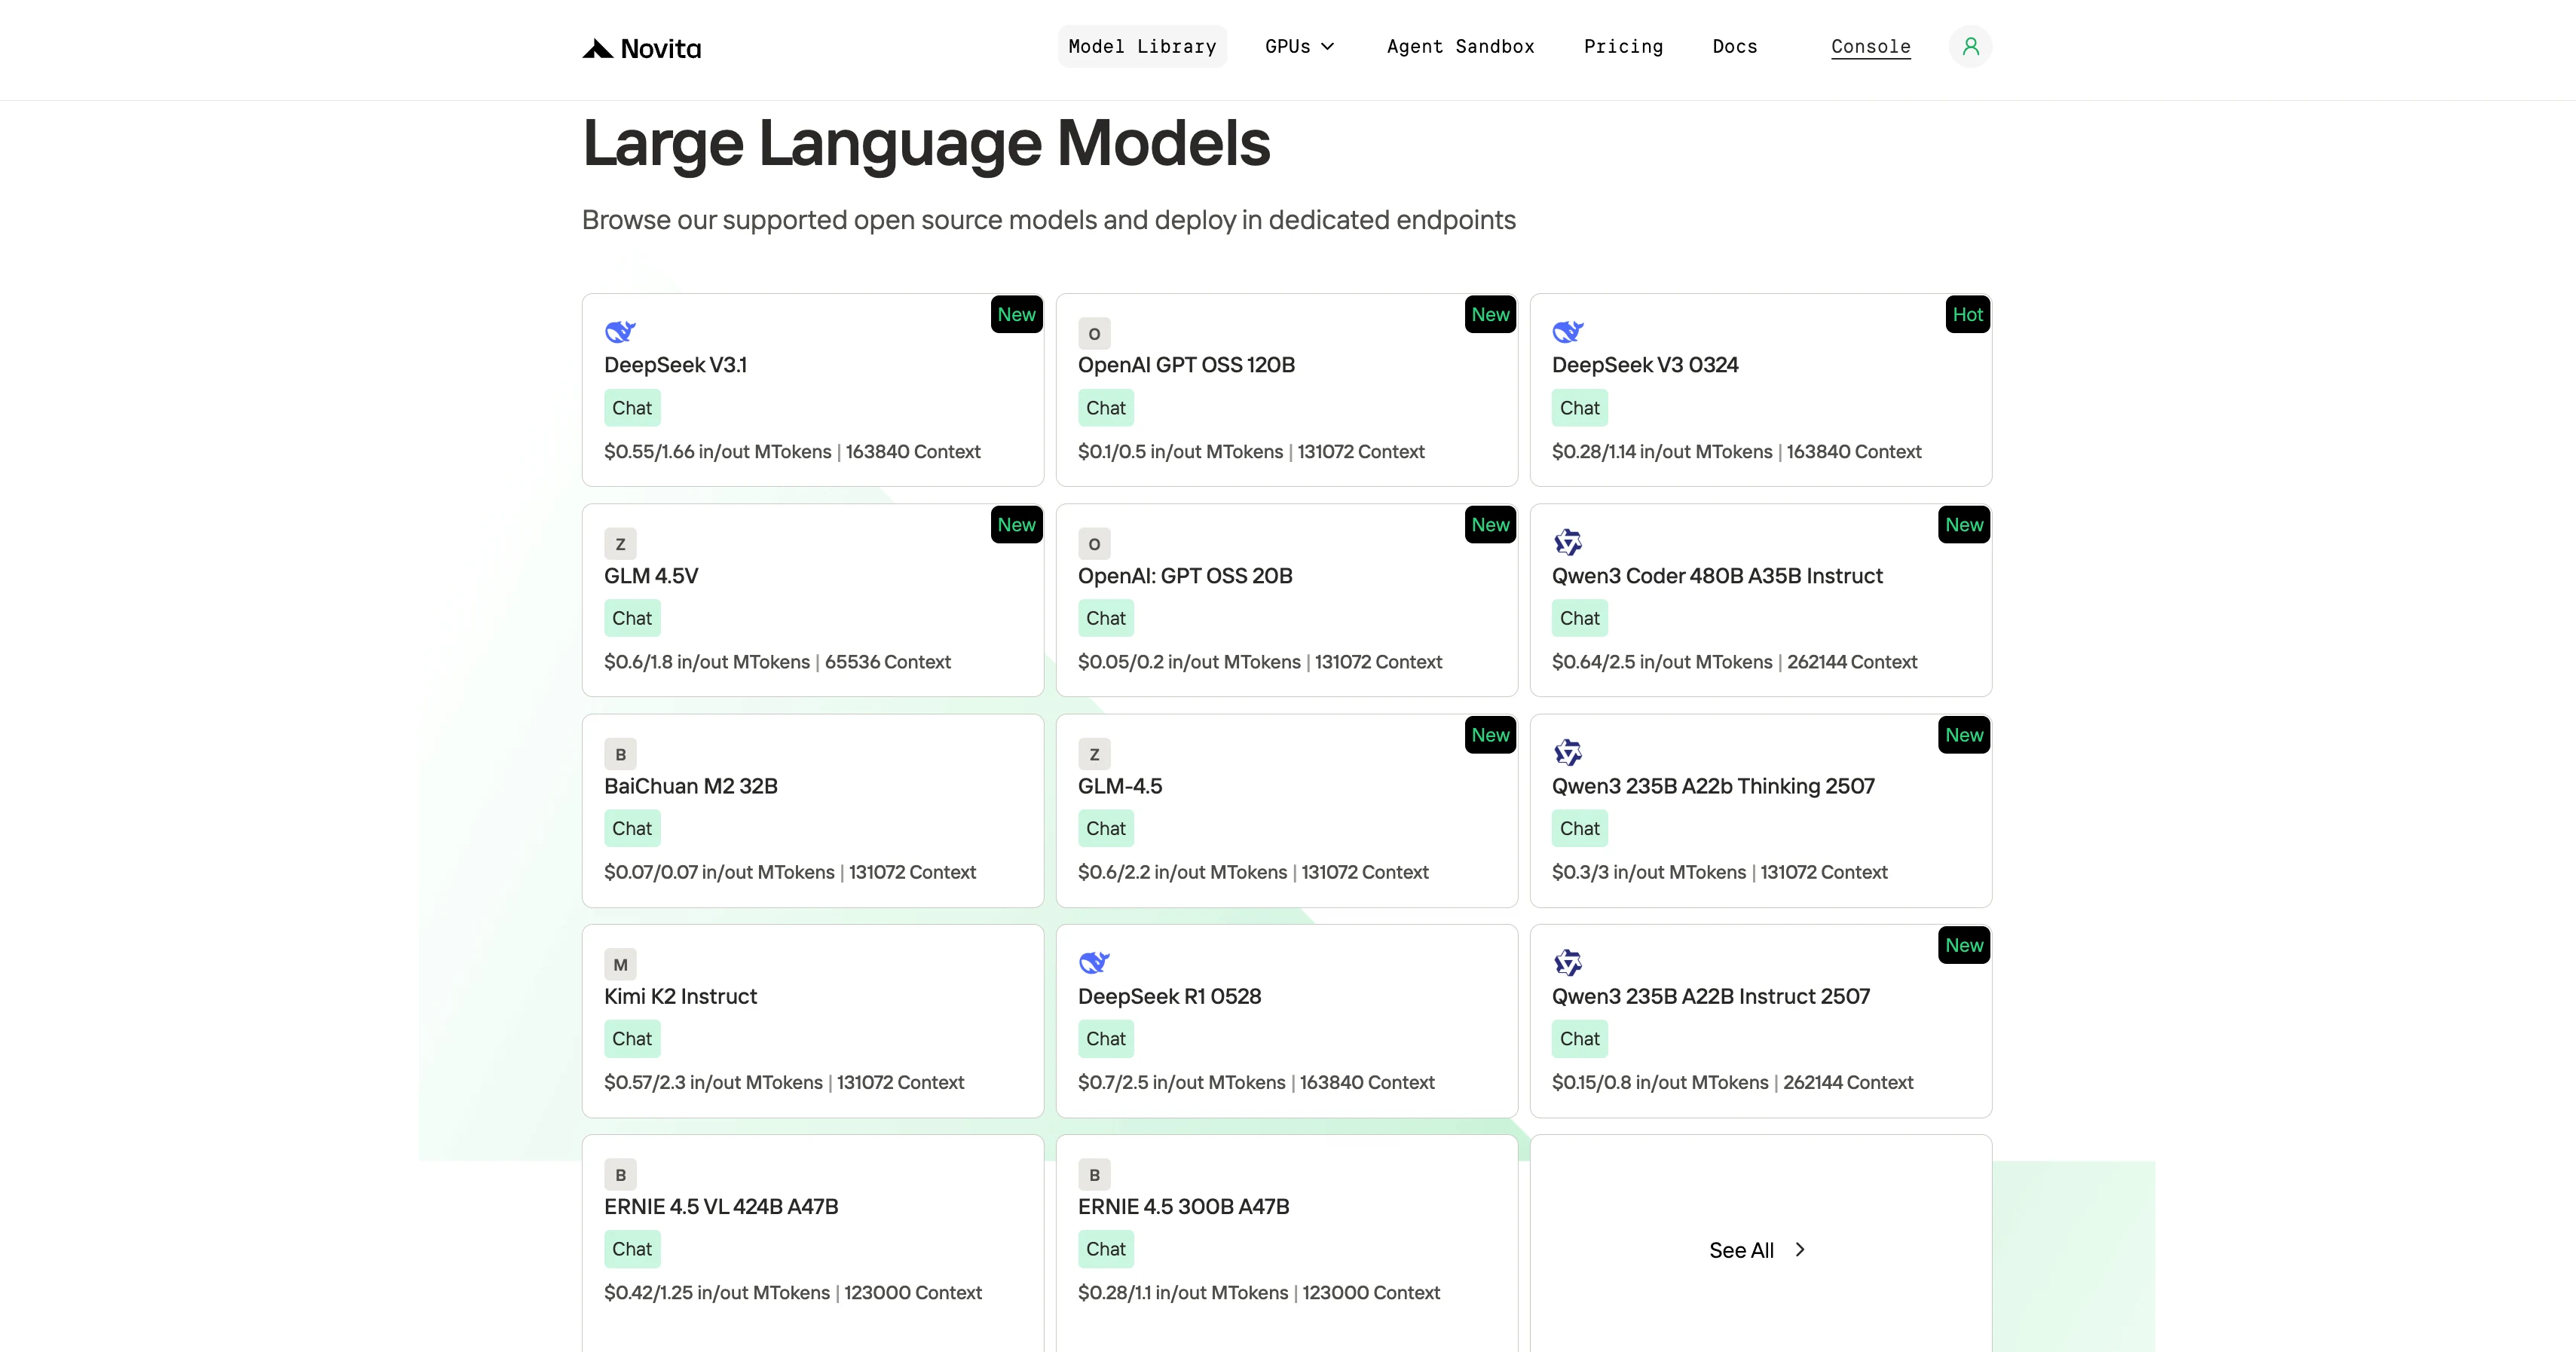Click the Qwen3 Coder 480B logo icon

[1568, 542]
